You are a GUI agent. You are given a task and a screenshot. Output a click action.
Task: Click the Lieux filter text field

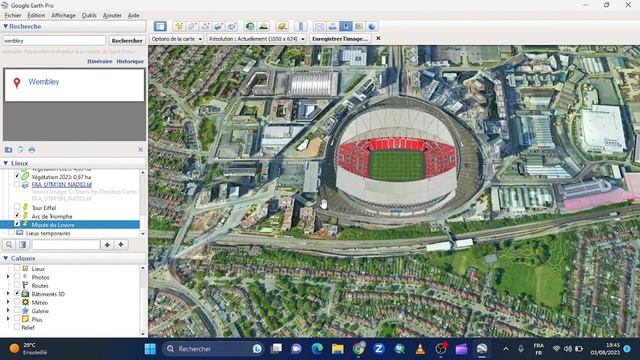point(66,244)
